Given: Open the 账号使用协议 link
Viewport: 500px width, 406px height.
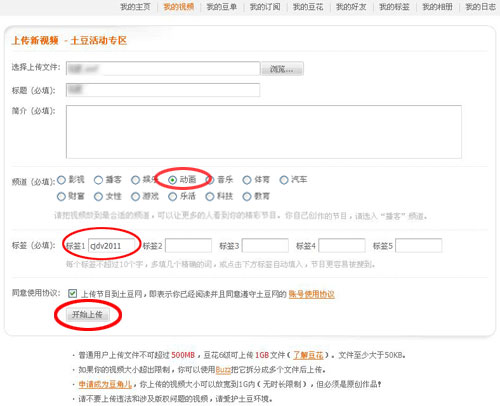Looking at the screenshot, I should 311,294.
